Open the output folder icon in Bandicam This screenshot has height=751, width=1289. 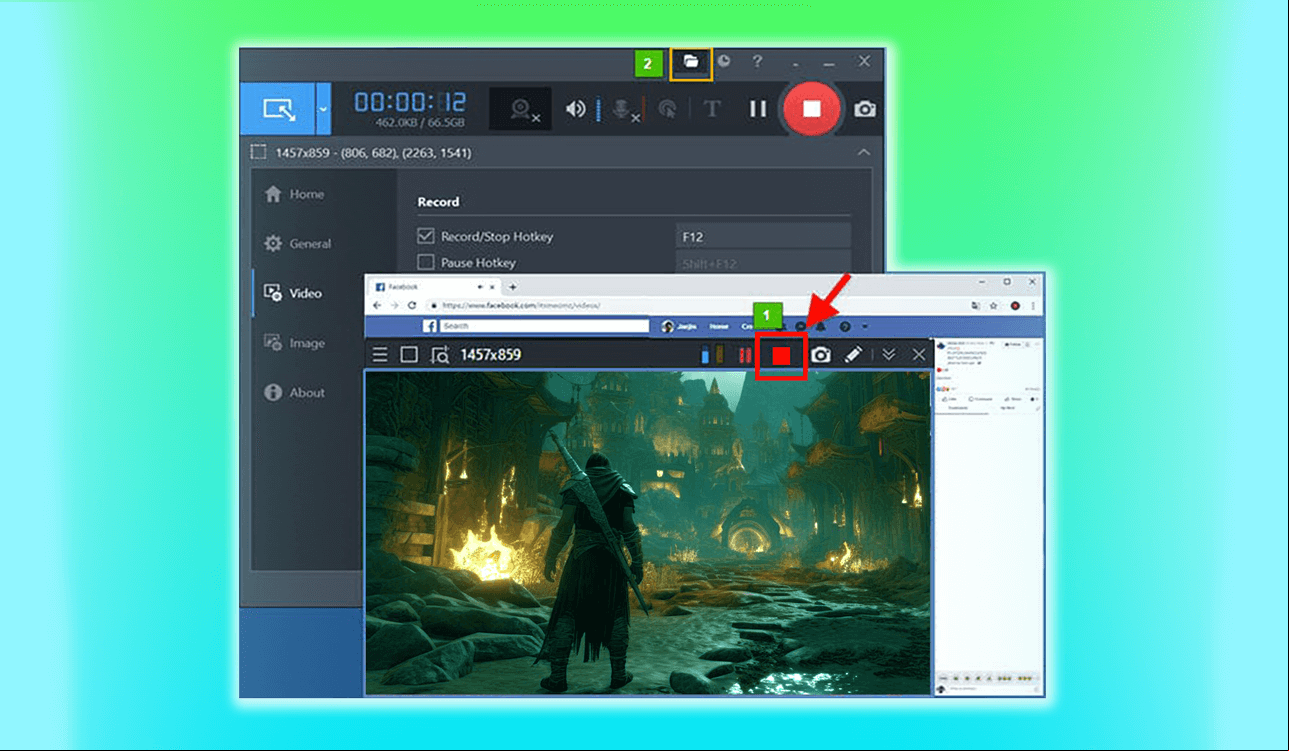pos(690,62)
